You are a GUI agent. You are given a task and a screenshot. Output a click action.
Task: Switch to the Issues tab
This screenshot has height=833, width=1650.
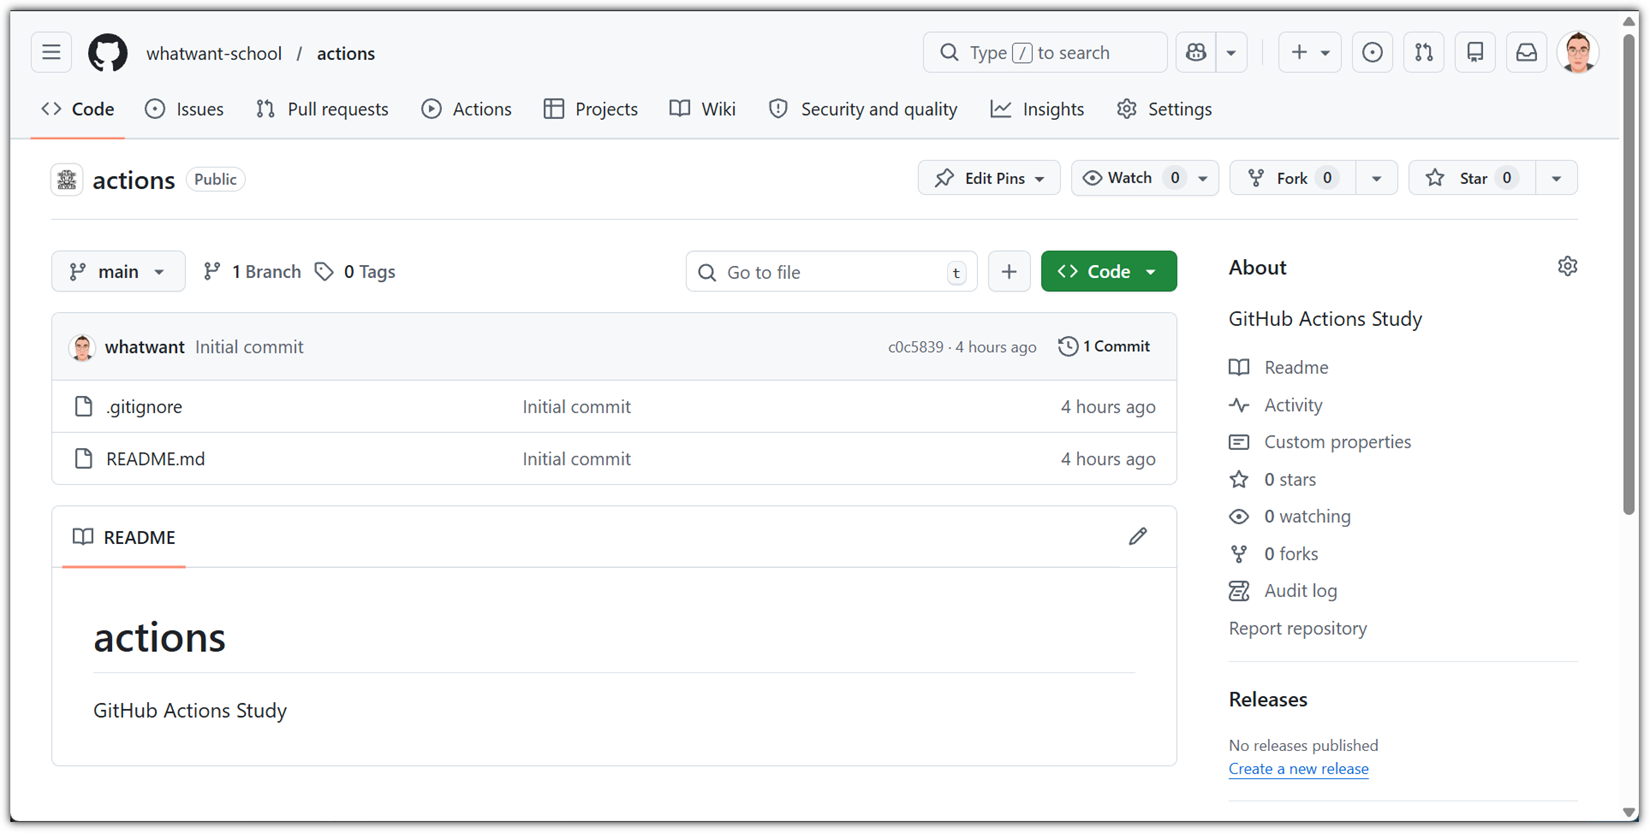[185, 109]
